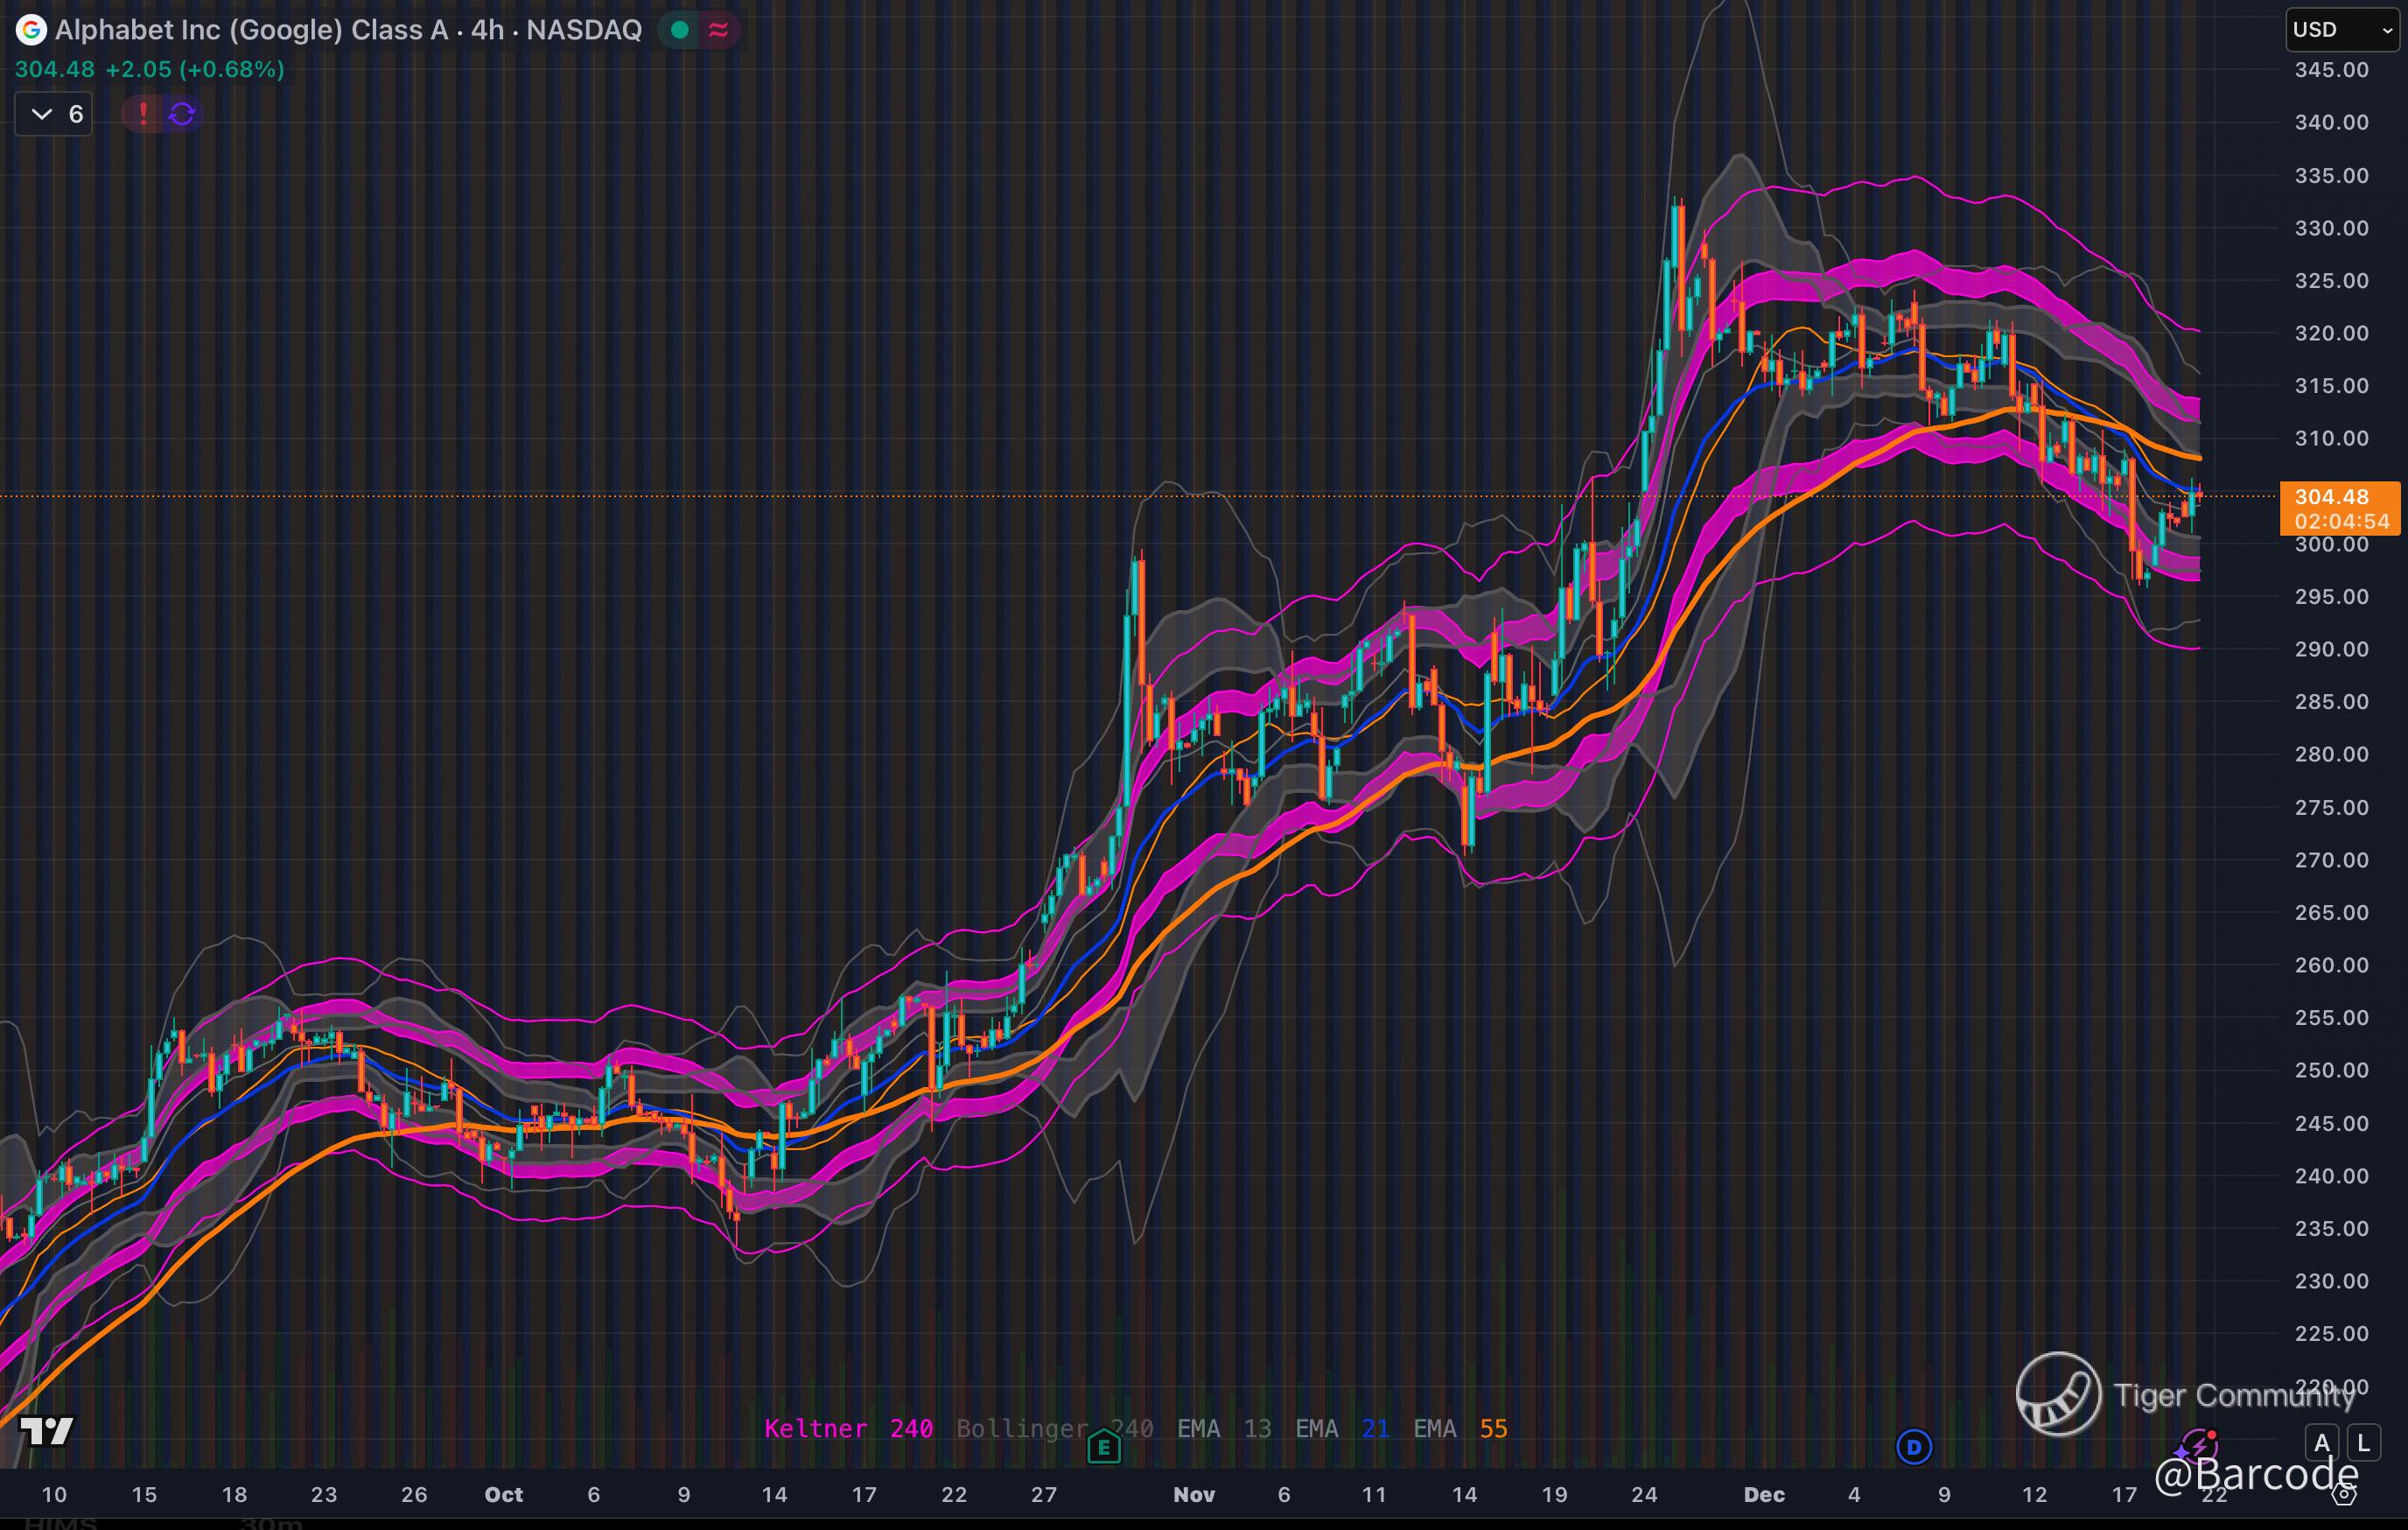The width and height of the screenshot is (2408, 1530).
Task: Expand the collapsed 6 indicators legend
Action: click(x=54, y=114)
